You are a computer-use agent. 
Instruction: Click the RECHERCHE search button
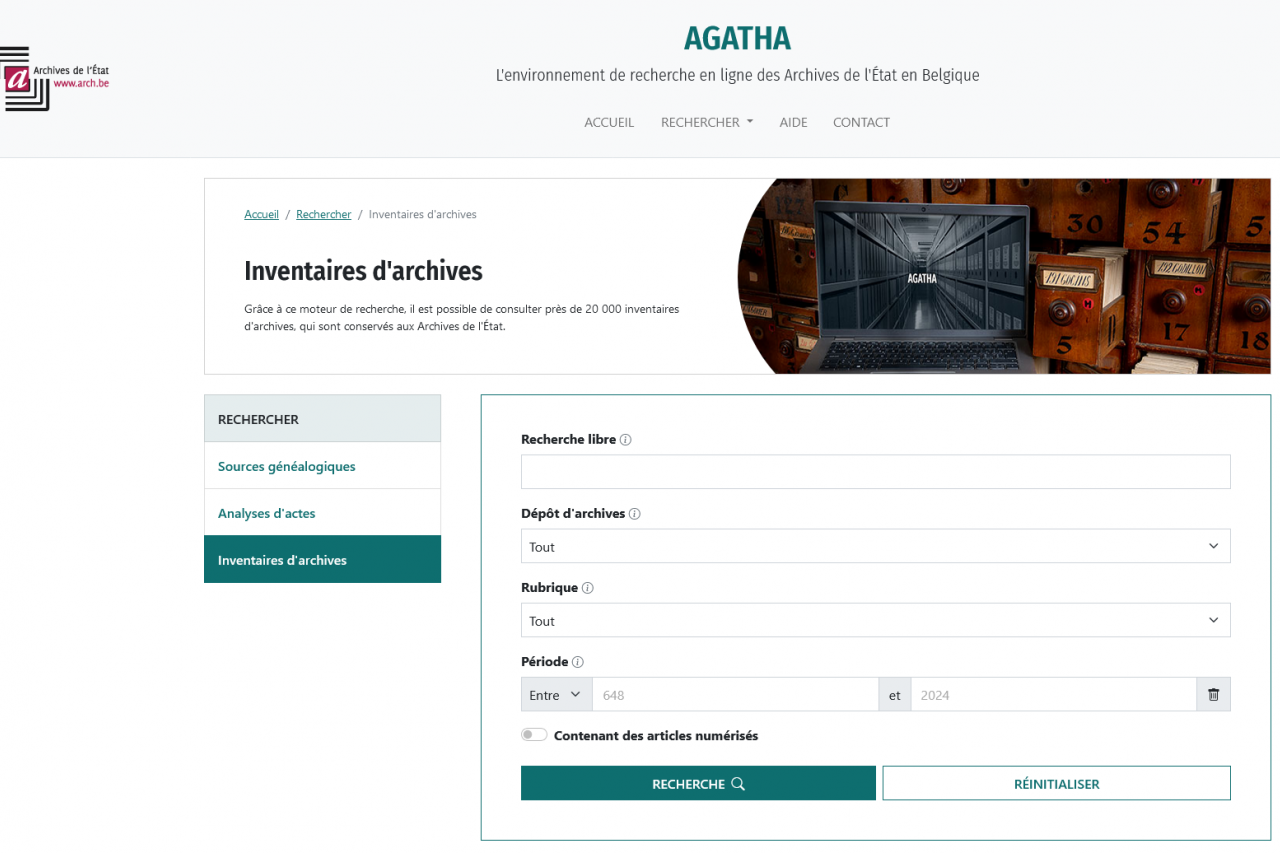(x=698, y=784)
